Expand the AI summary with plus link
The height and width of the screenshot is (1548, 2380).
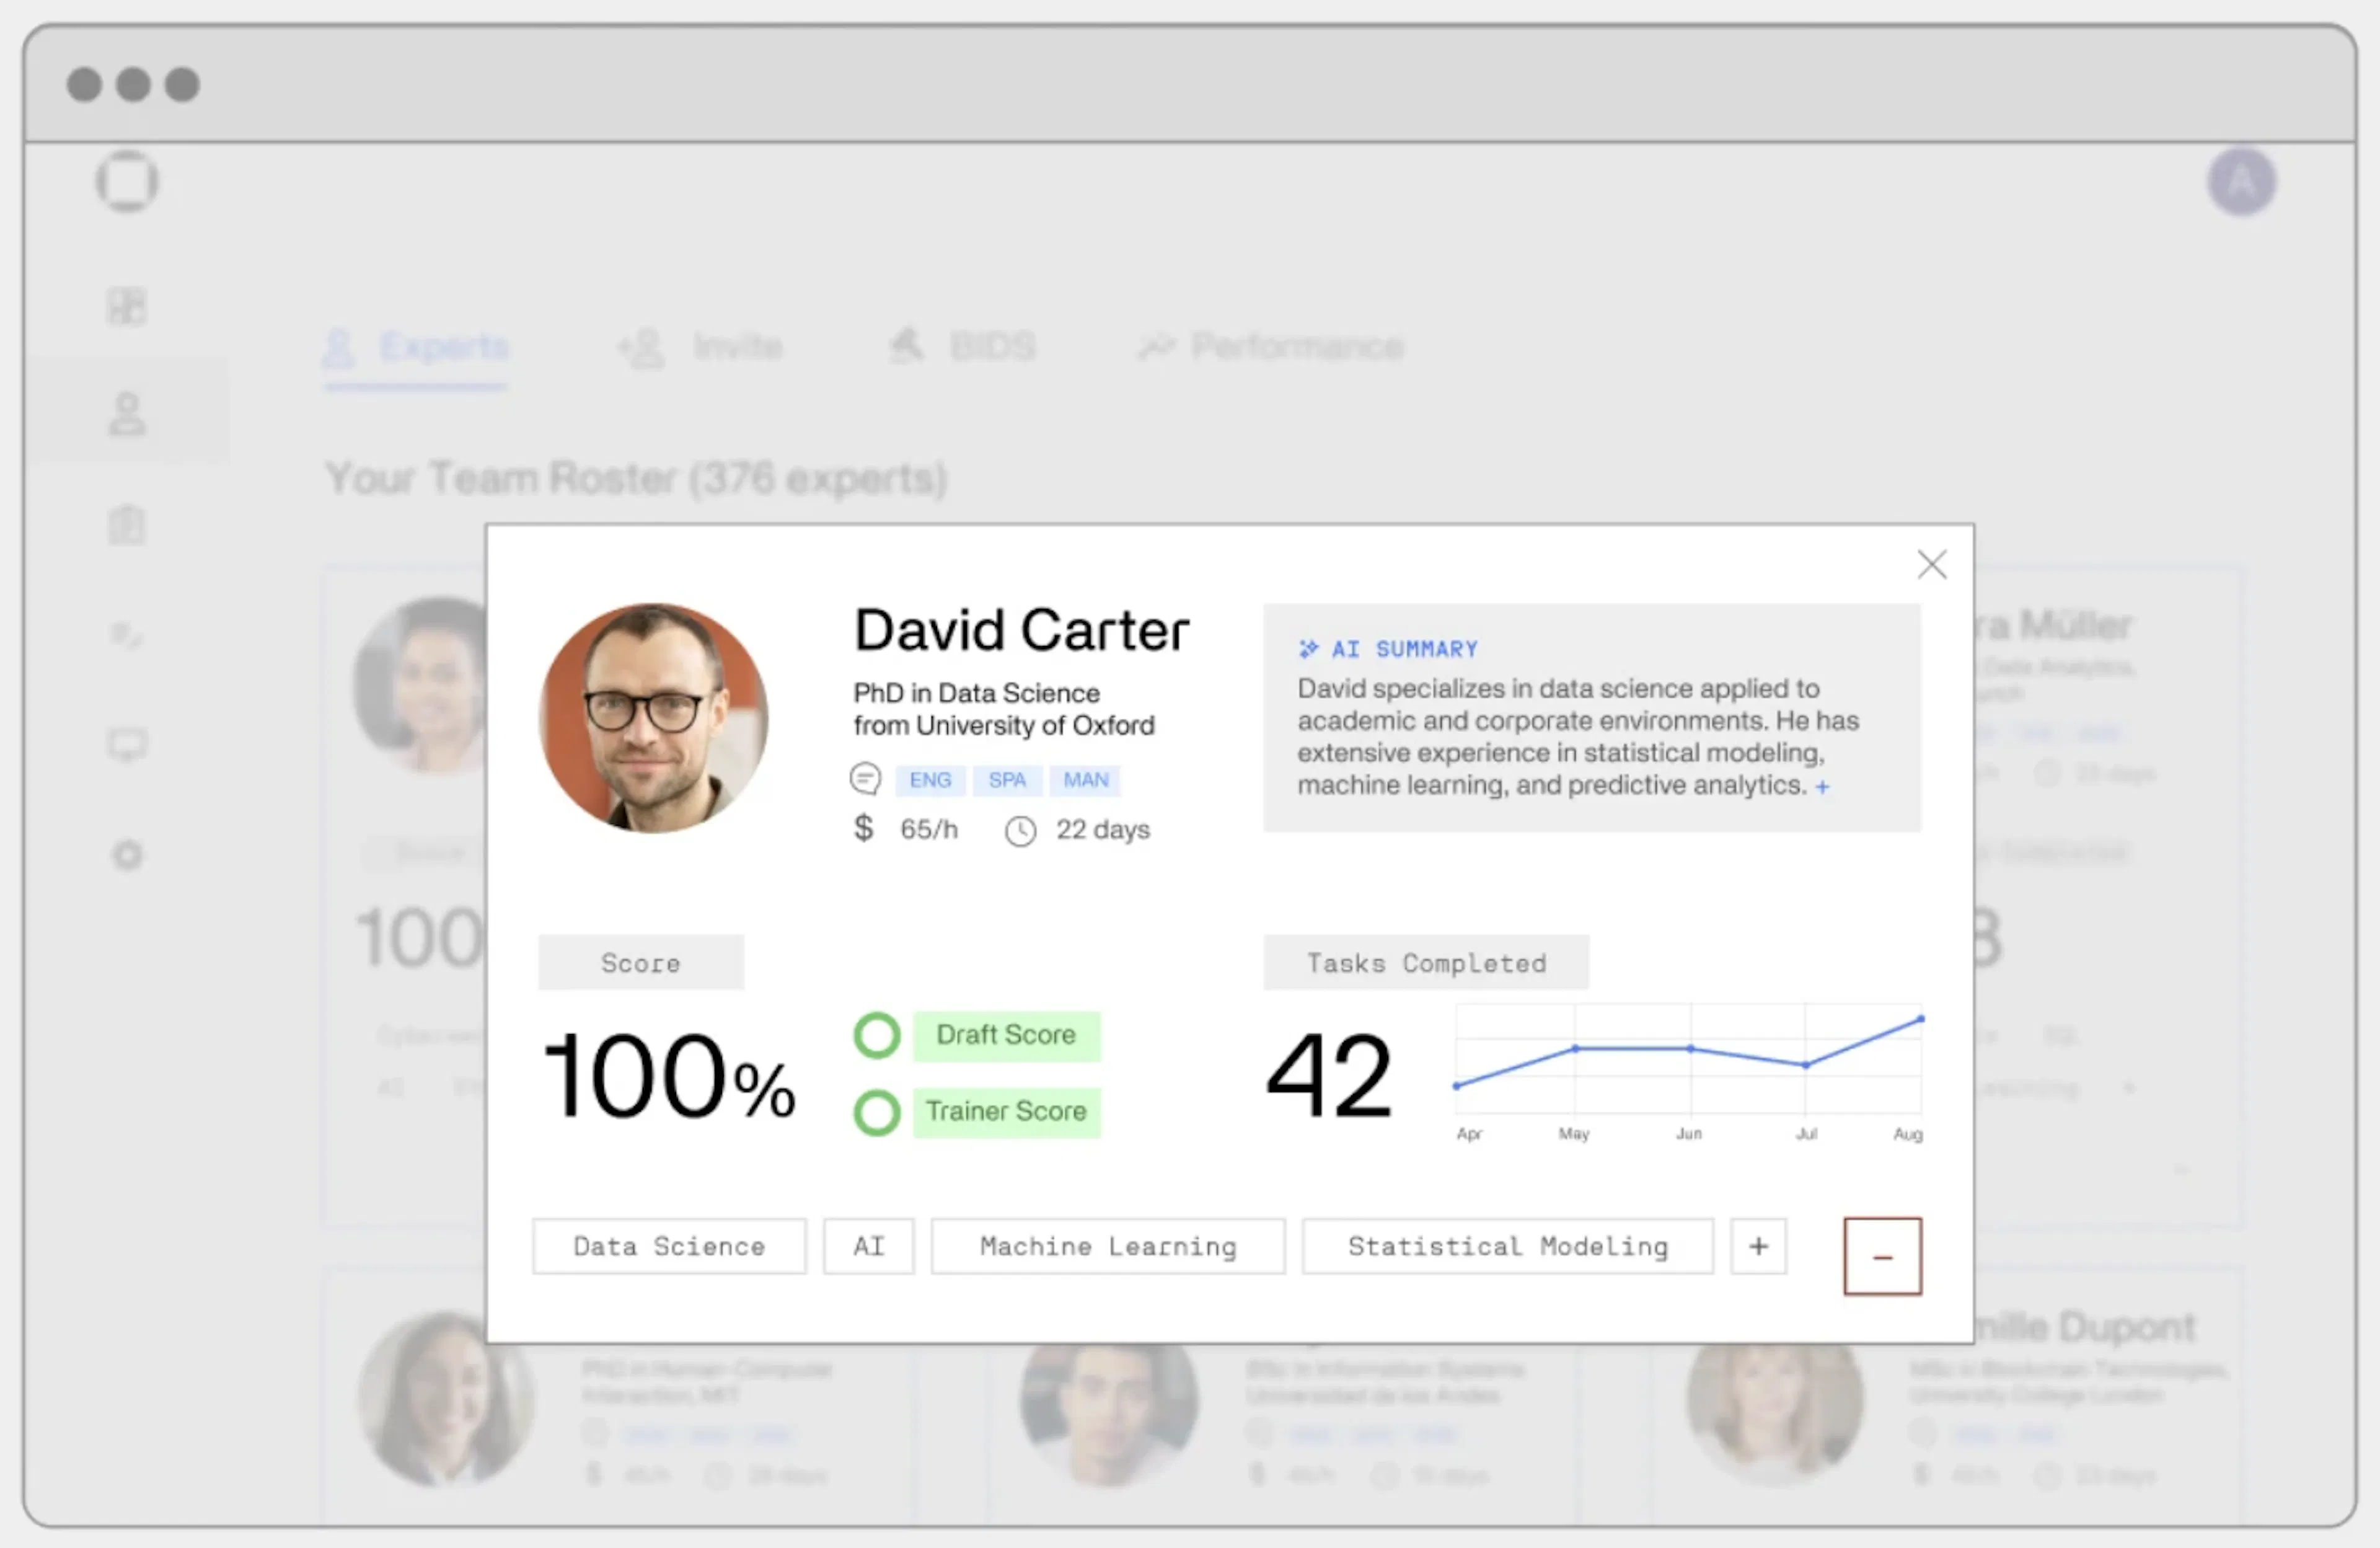(1822, 787)
